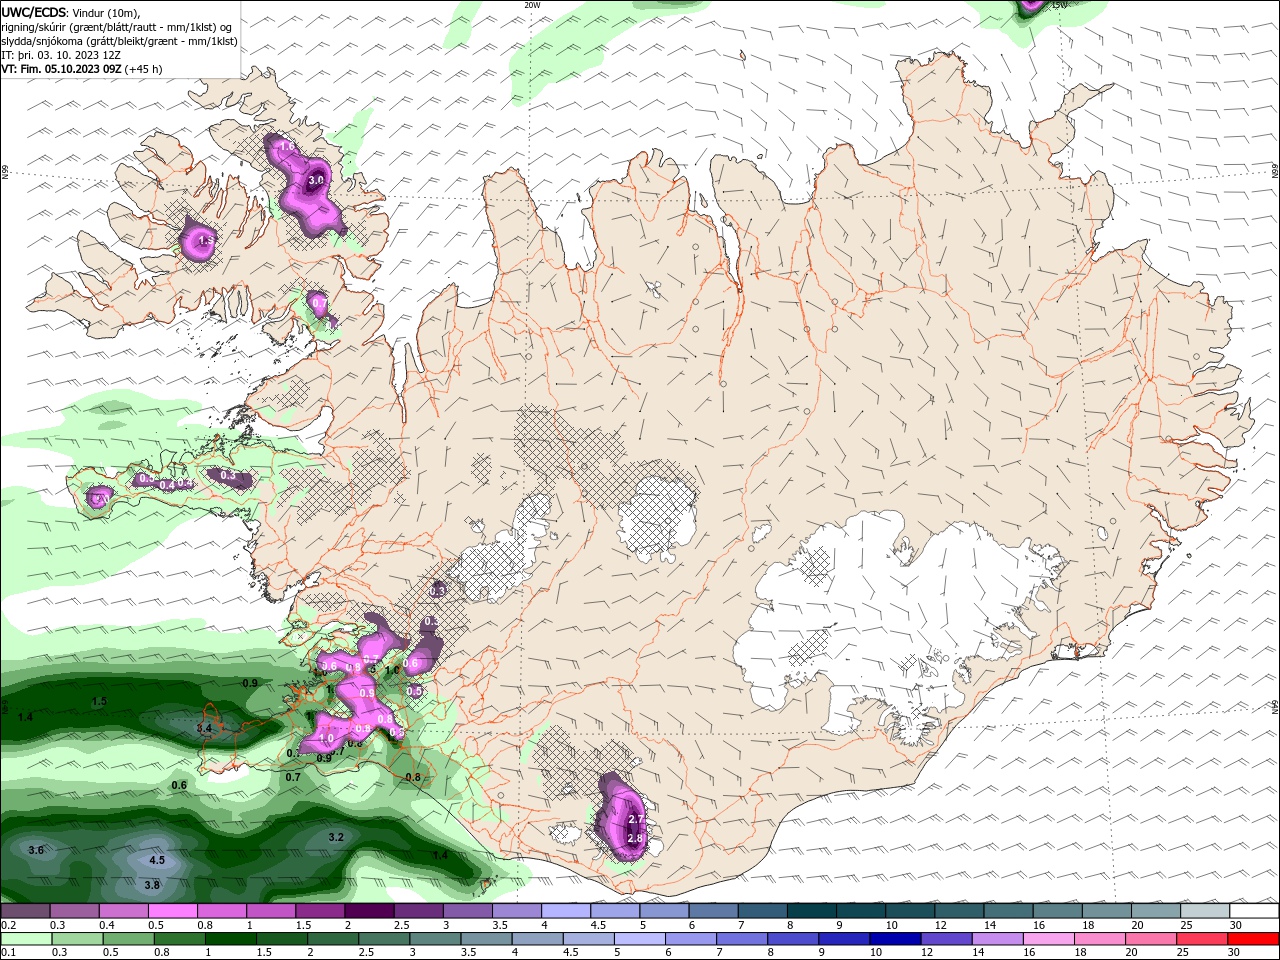Click the 'slydda/snjókoma' legend description line
The height and width of the screenshot is (960, 1280).
click(x=119, y=41)
